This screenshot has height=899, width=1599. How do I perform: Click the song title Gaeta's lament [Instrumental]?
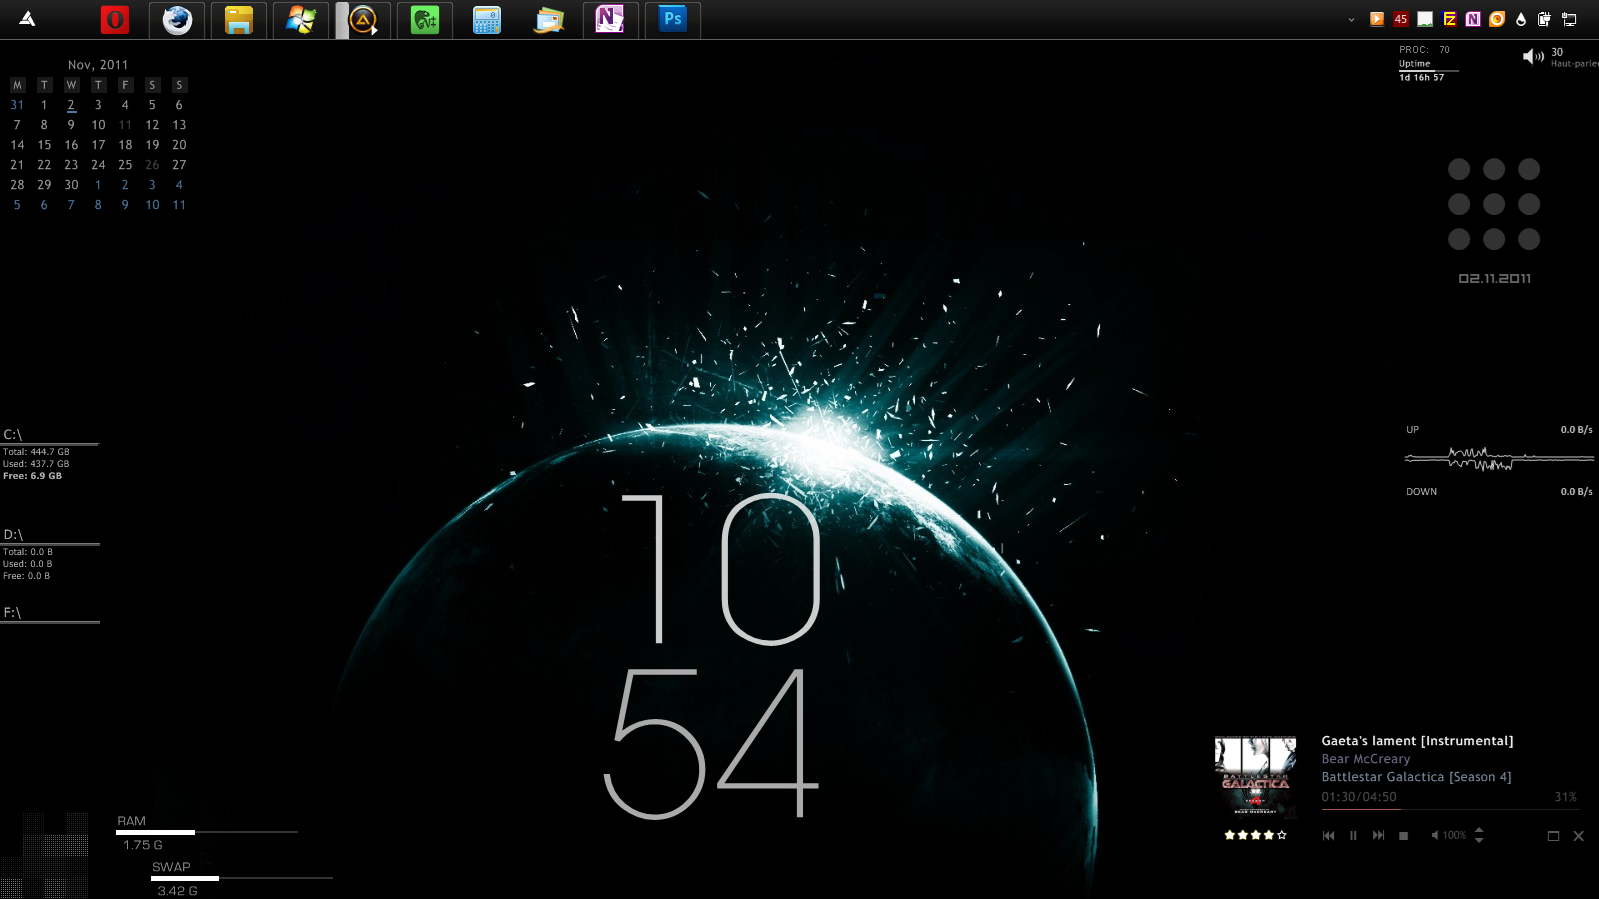[x=1417, y=741]
